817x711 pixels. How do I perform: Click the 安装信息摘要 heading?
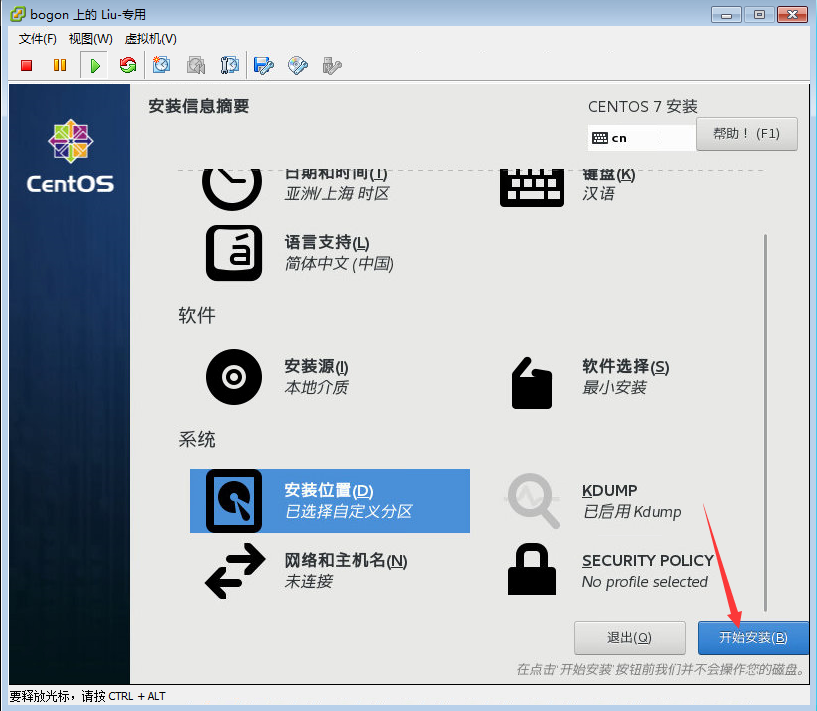(x=199, y=106)
